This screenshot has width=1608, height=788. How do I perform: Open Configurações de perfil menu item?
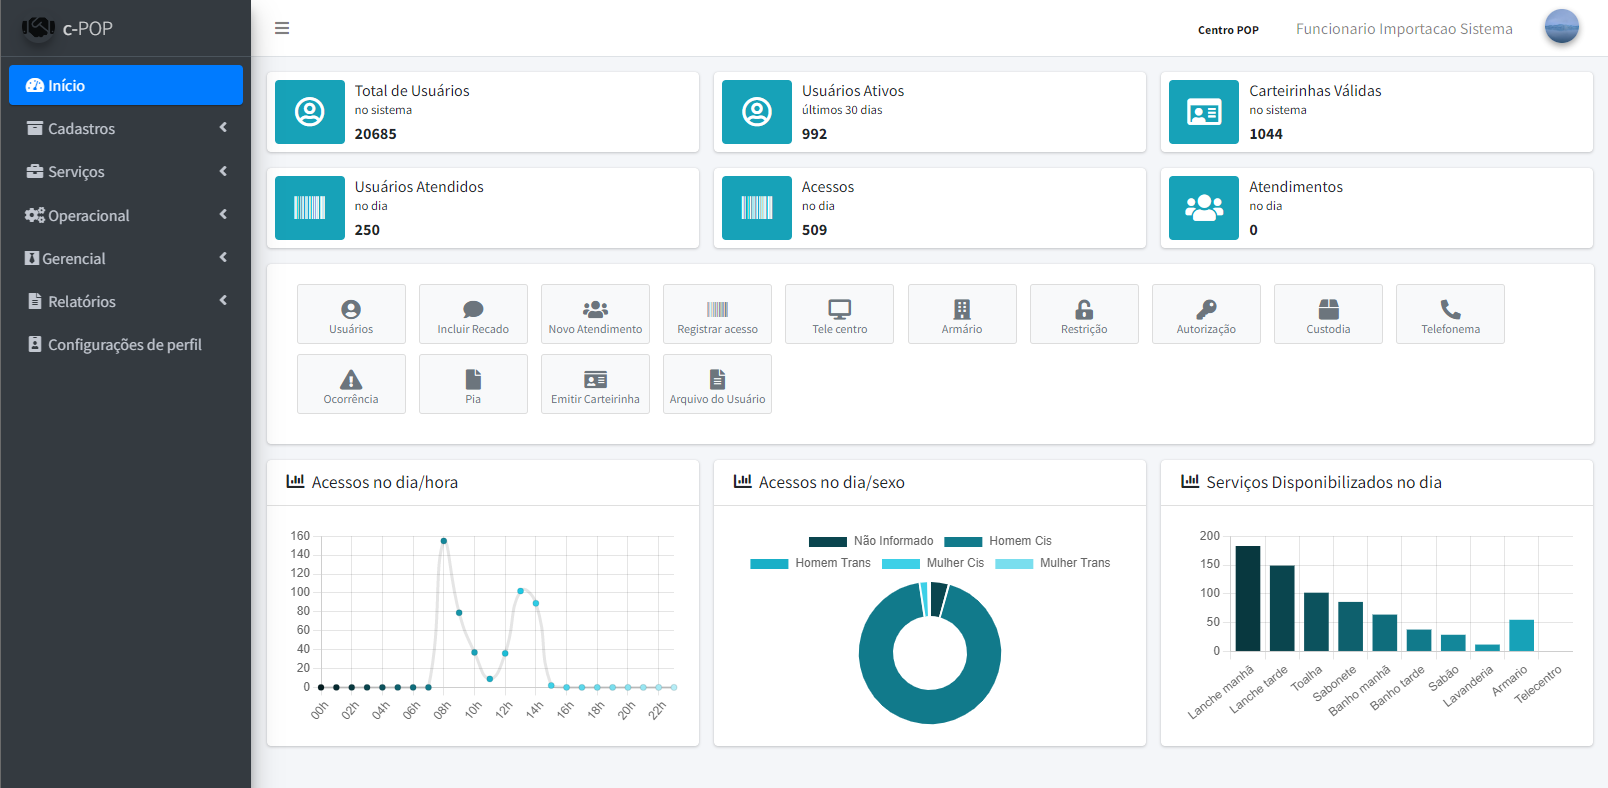tap(126, 344)
